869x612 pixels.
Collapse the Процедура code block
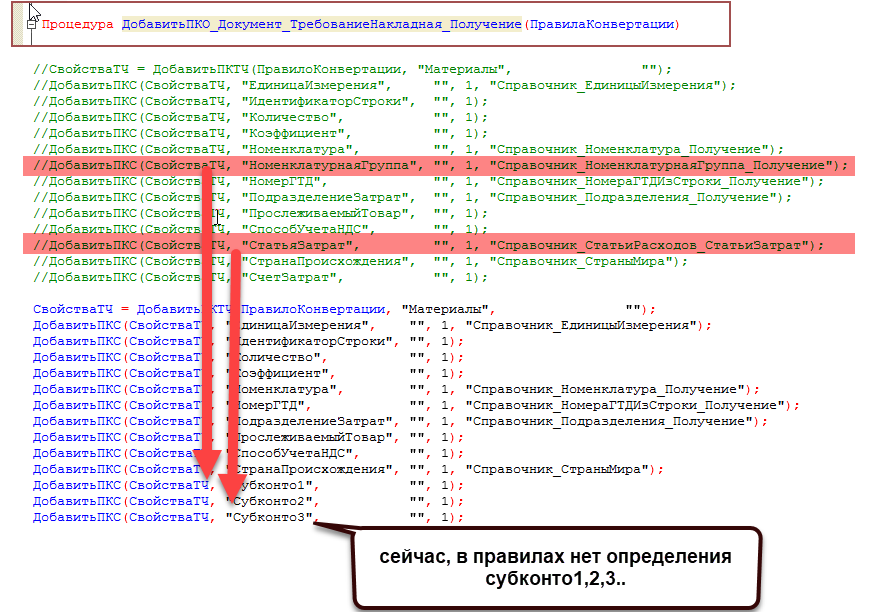[x=31, y=23]
